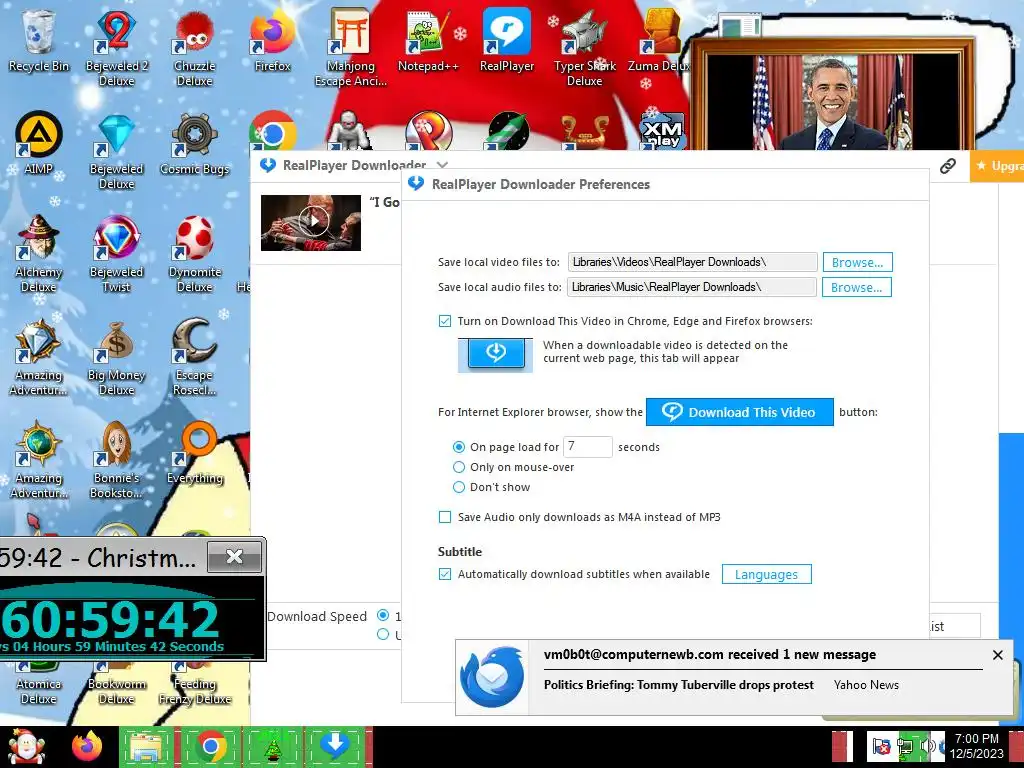1024x768 pixels.
Task: Click the Santa start button on taskbar
Action: (26, 746)
